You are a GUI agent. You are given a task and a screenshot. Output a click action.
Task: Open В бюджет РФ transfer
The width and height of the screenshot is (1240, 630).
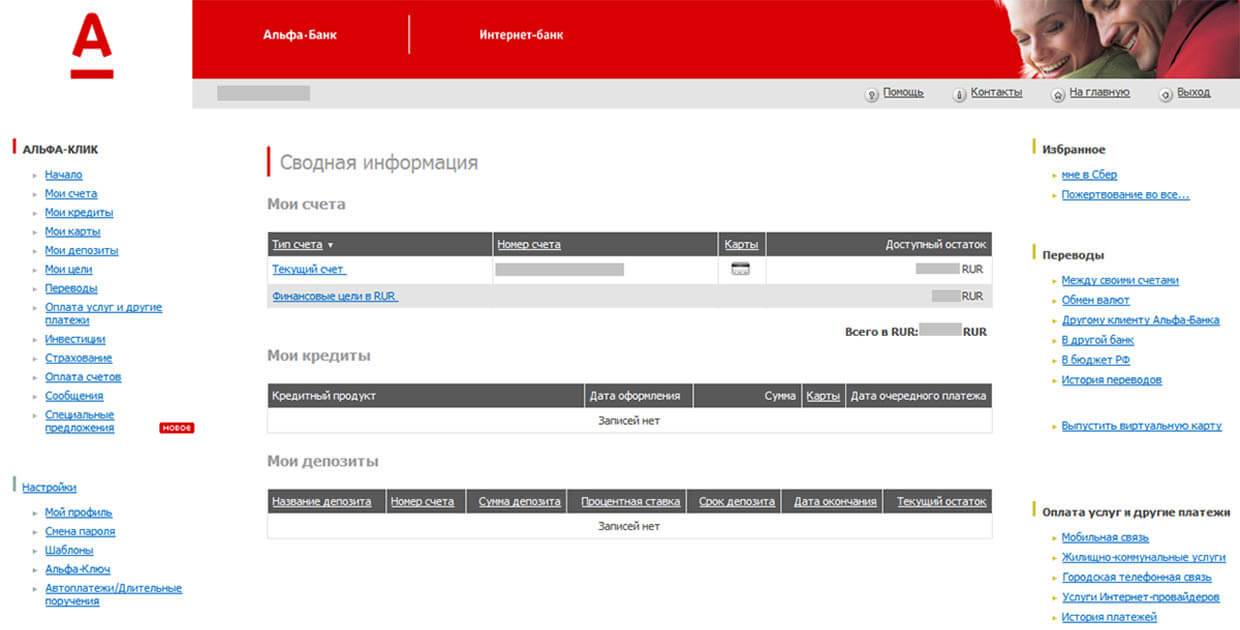[1096, 360]
